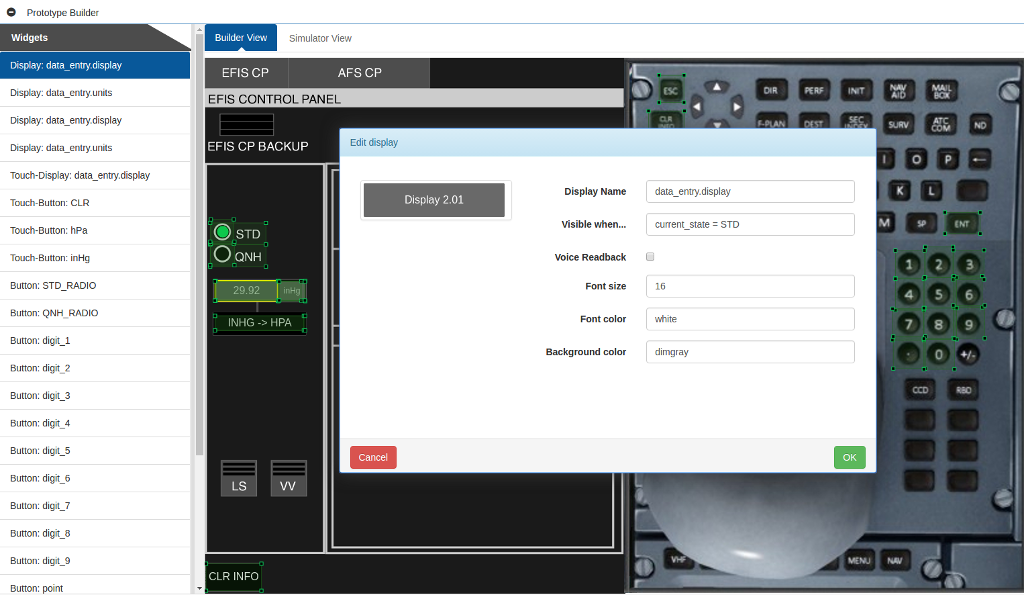The height and width of the screenshot is (595, 1024).
Task: Click digit 9 on the numeric keypad
Action: click(968, 324)
